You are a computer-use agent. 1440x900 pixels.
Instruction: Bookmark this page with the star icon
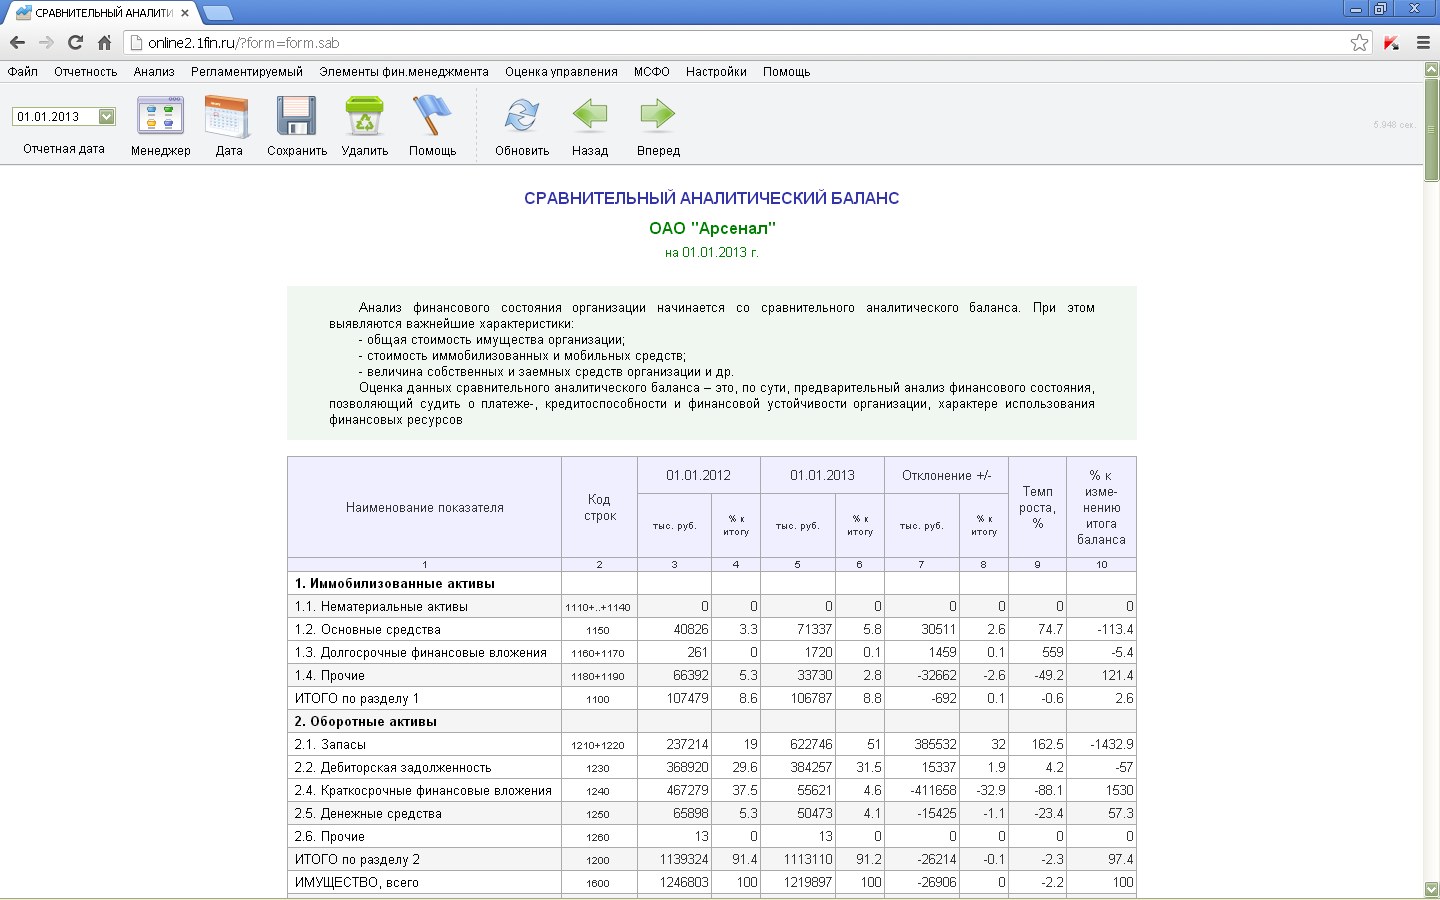1359,43
